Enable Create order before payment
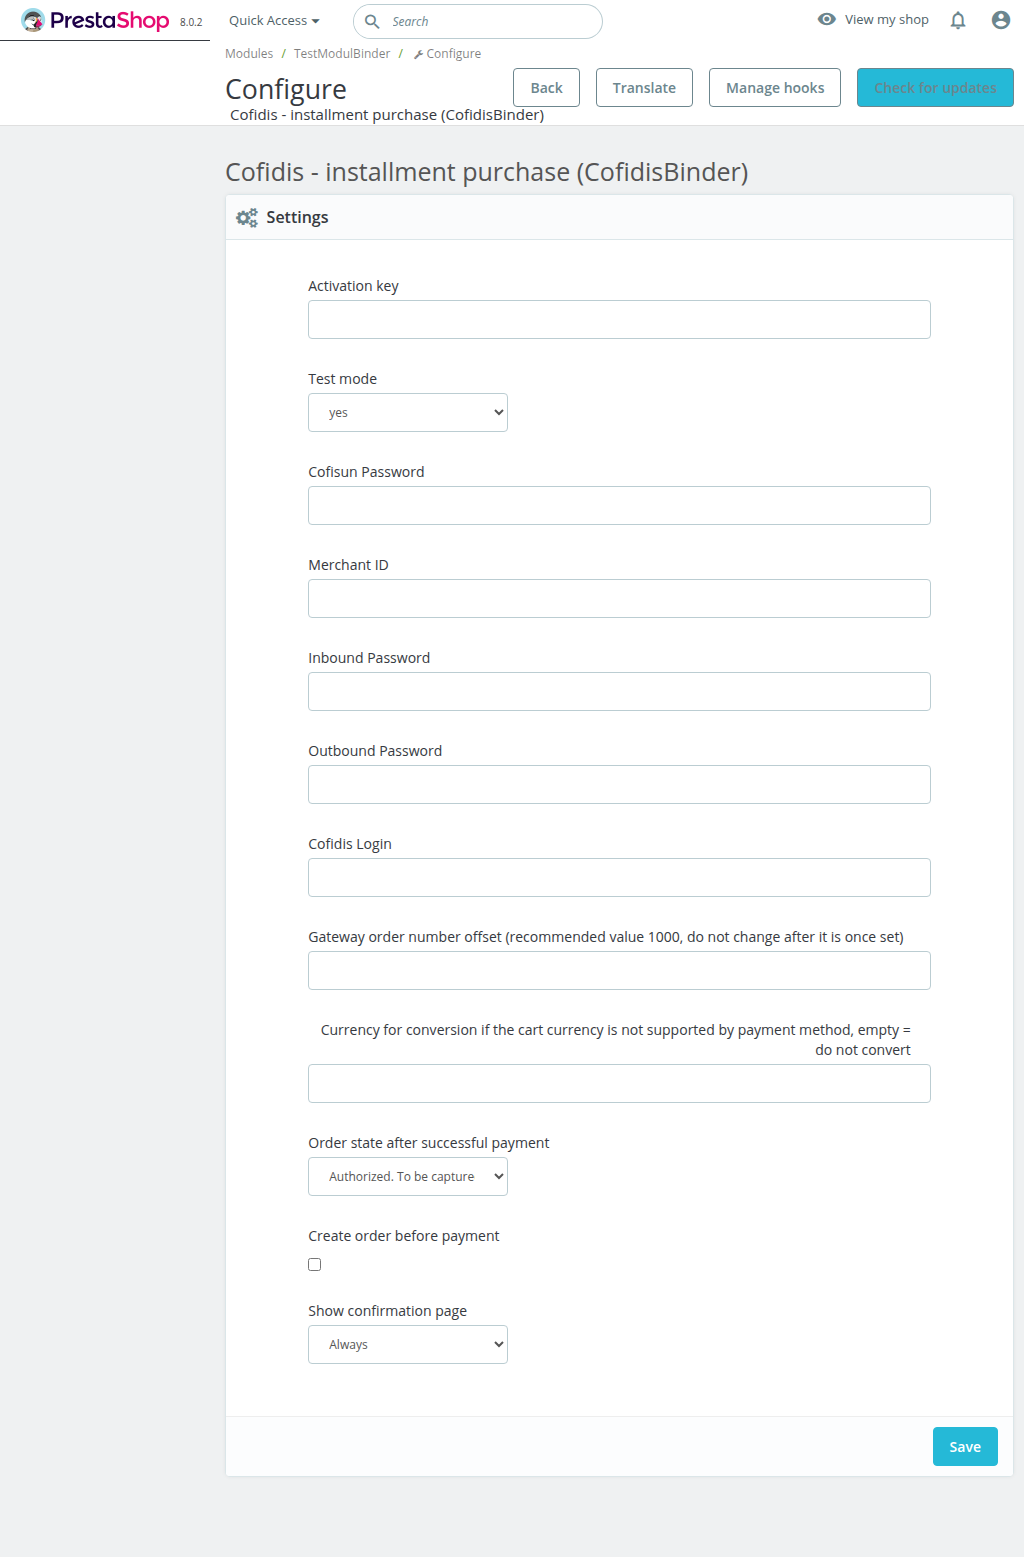This screenshot has height=1557, width=1024. tap(314, 1264)
